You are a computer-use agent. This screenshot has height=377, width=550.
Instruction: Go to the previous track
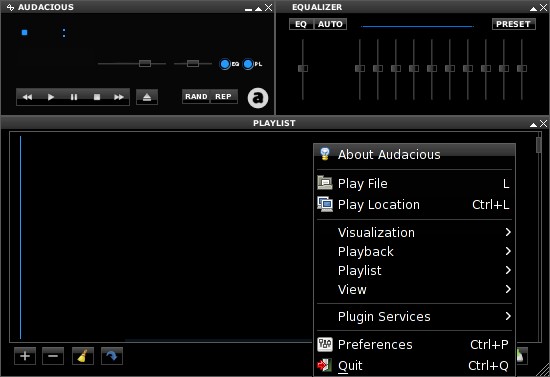click(x=27, y=97)
